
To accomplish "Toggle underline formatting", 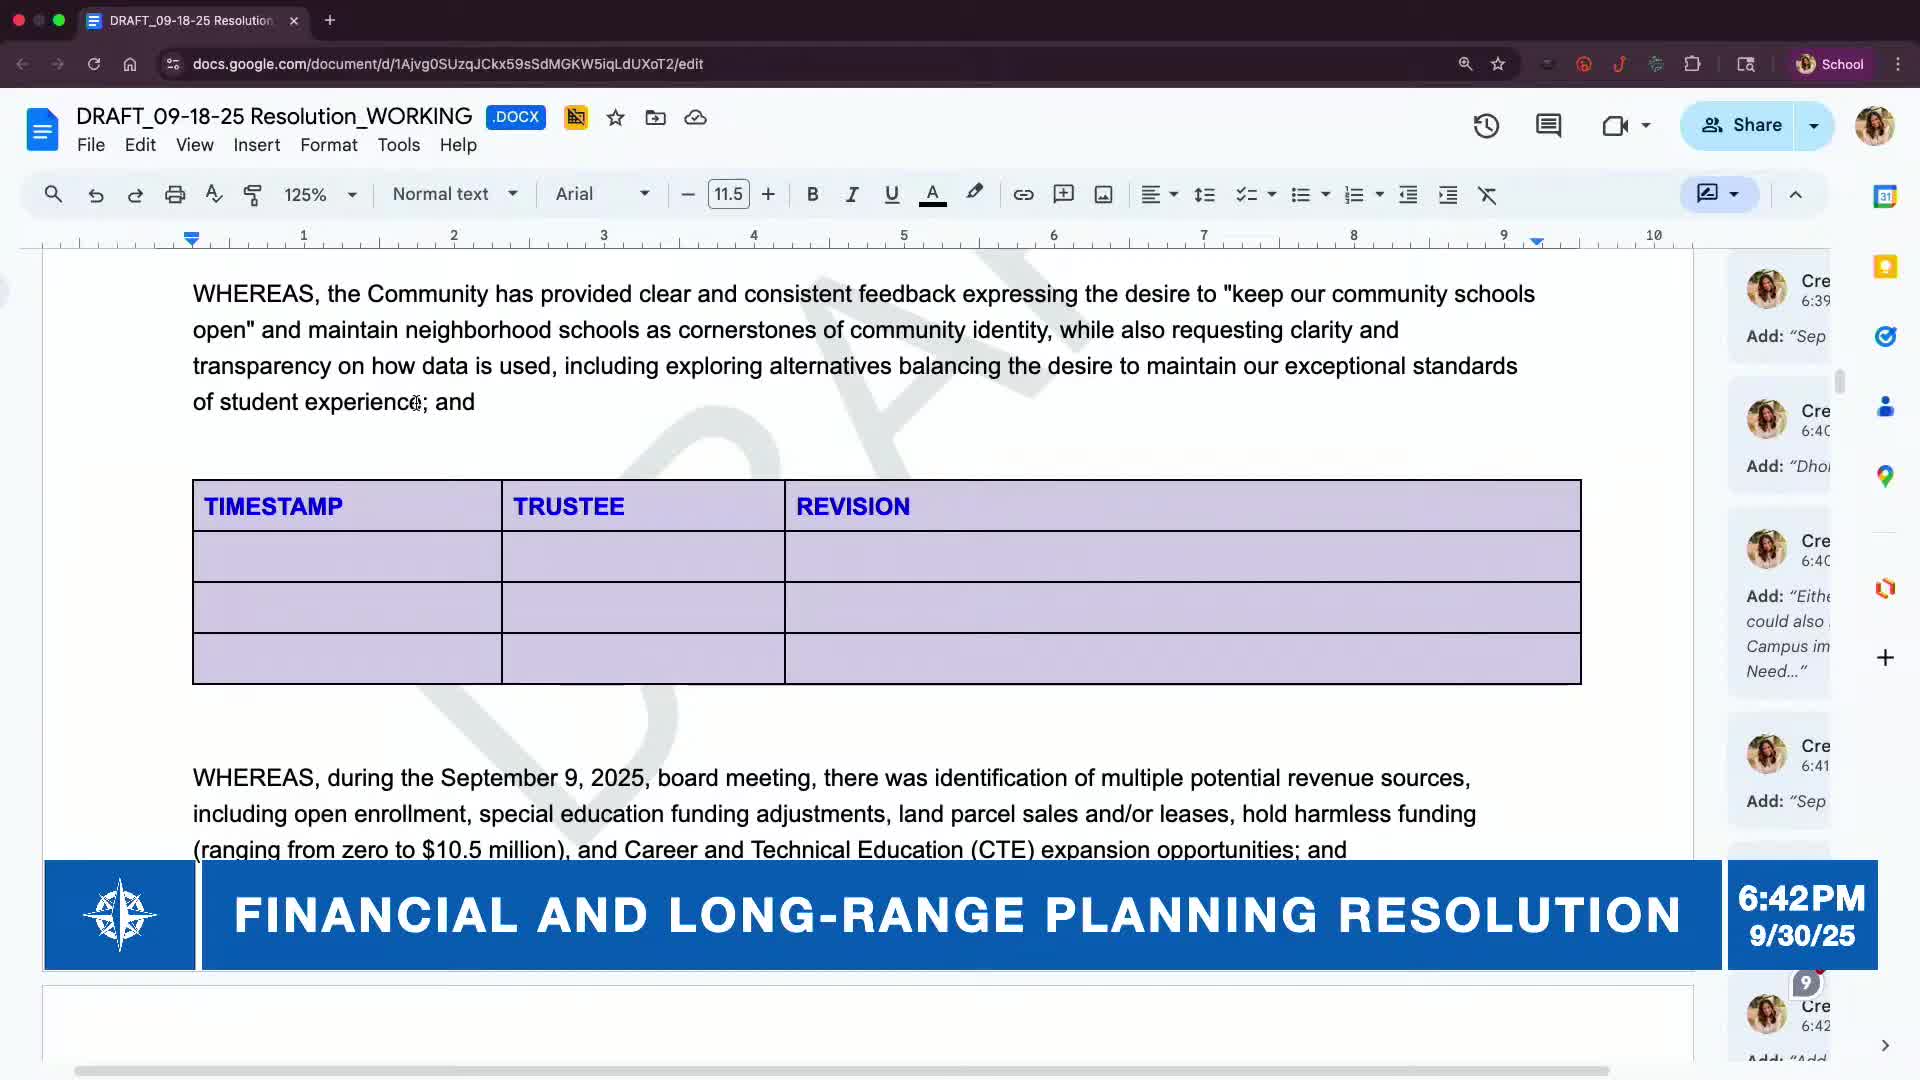I will pyautogui.click(x=891, y=195).
